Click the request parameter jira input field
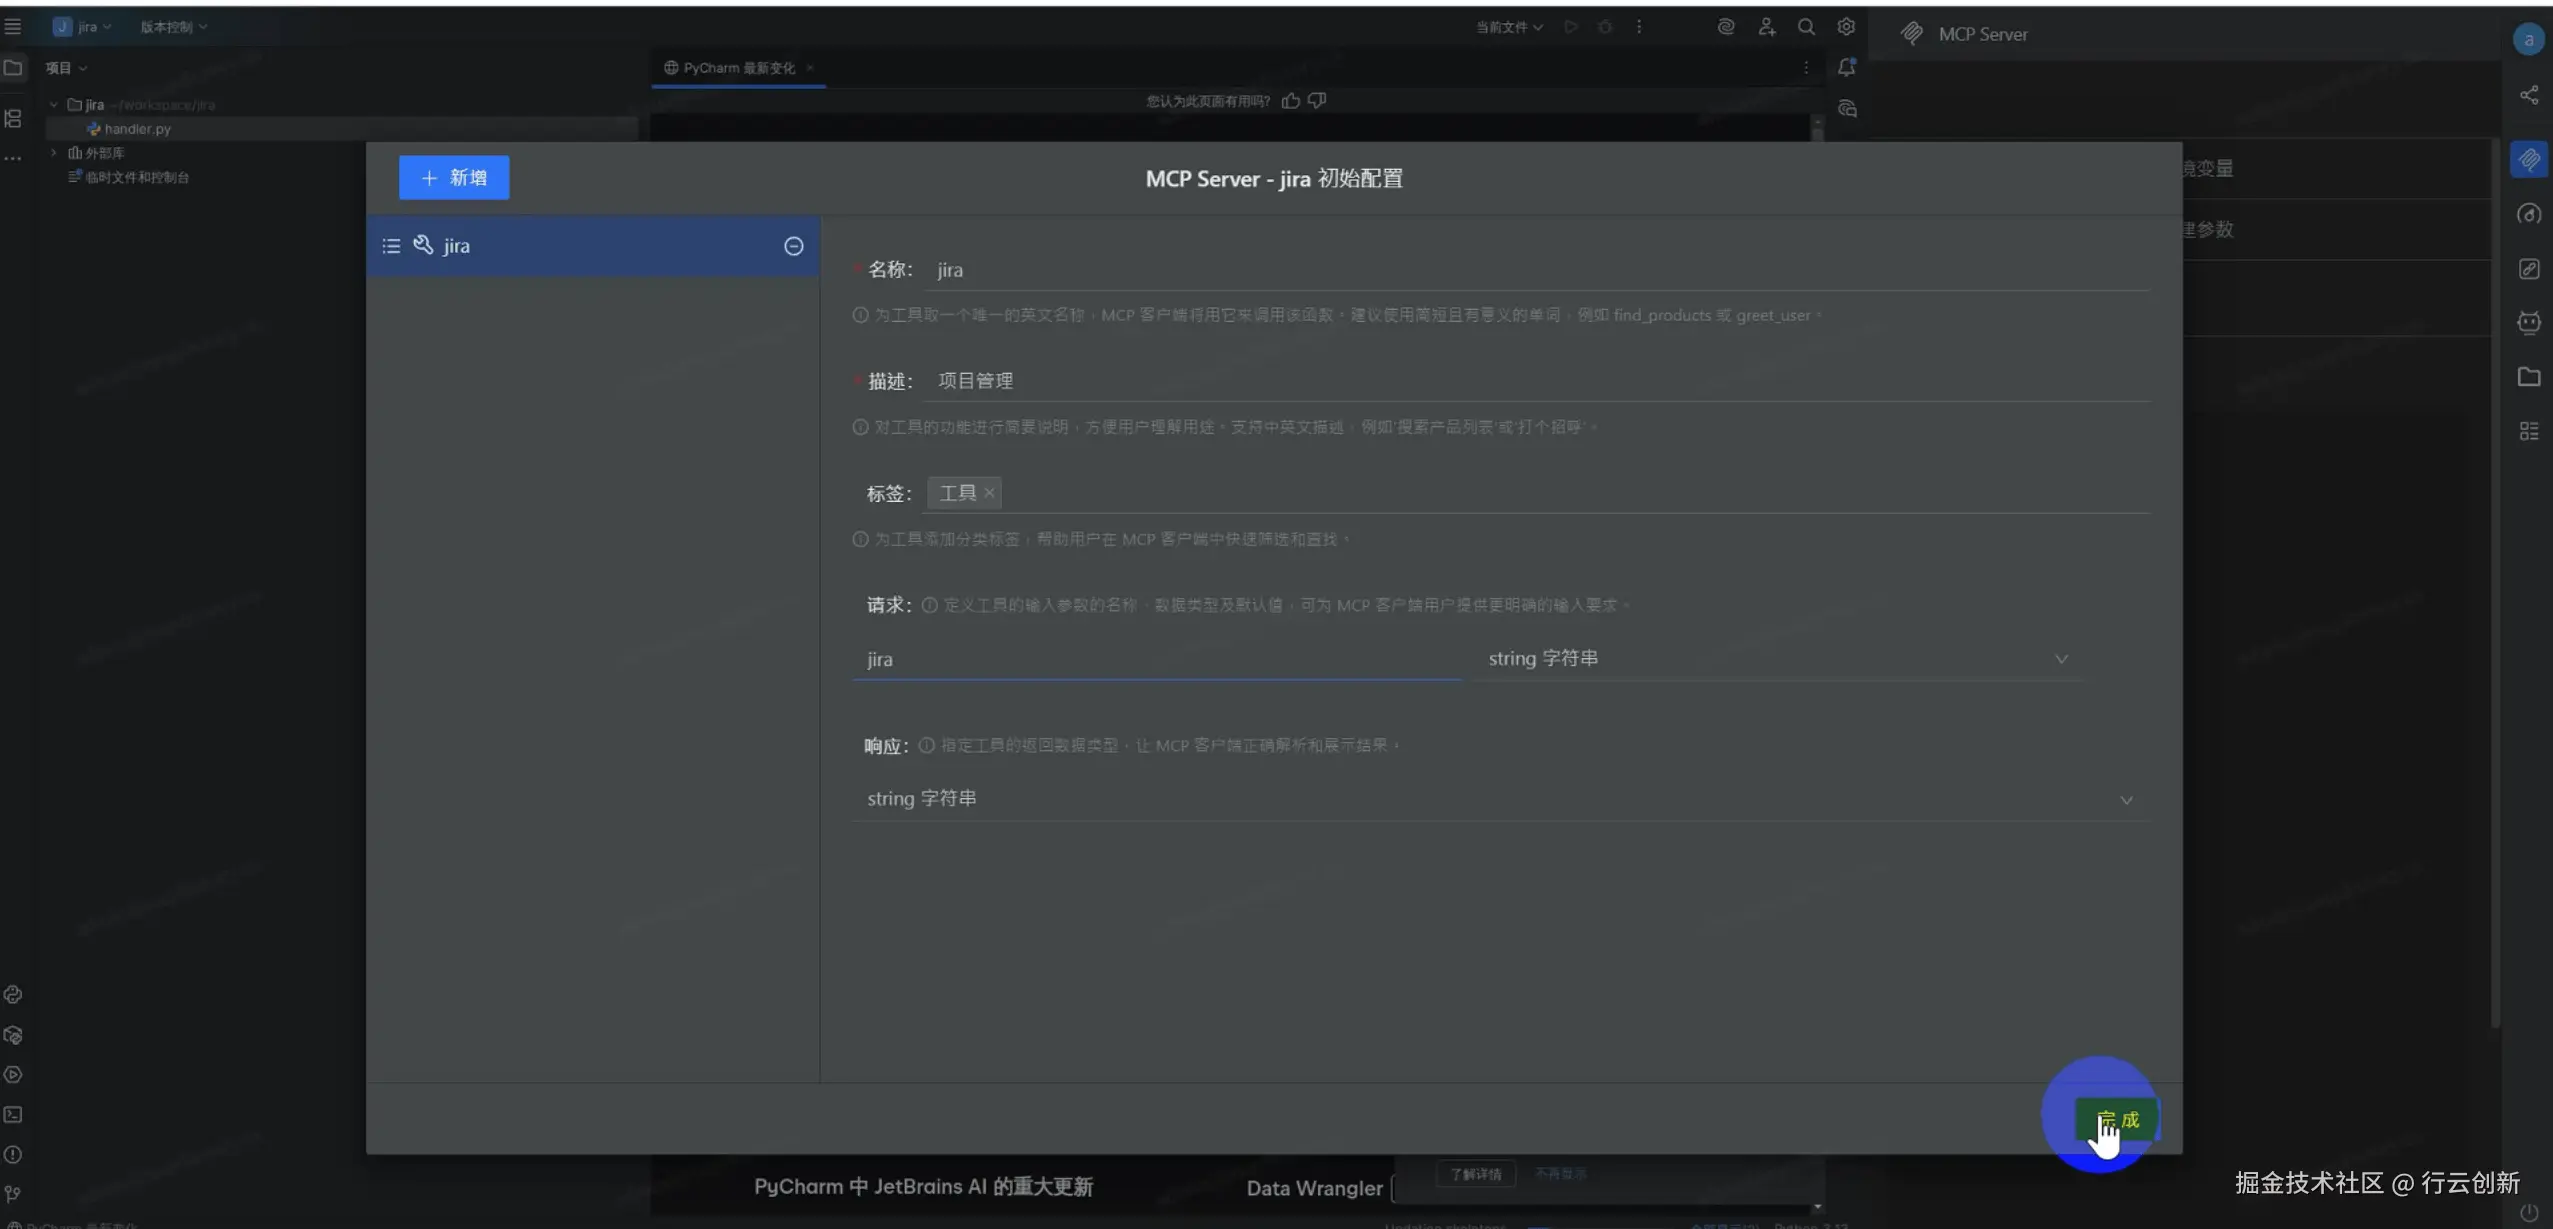This screenshot has width=2553, height=1229. [1155, 660]
